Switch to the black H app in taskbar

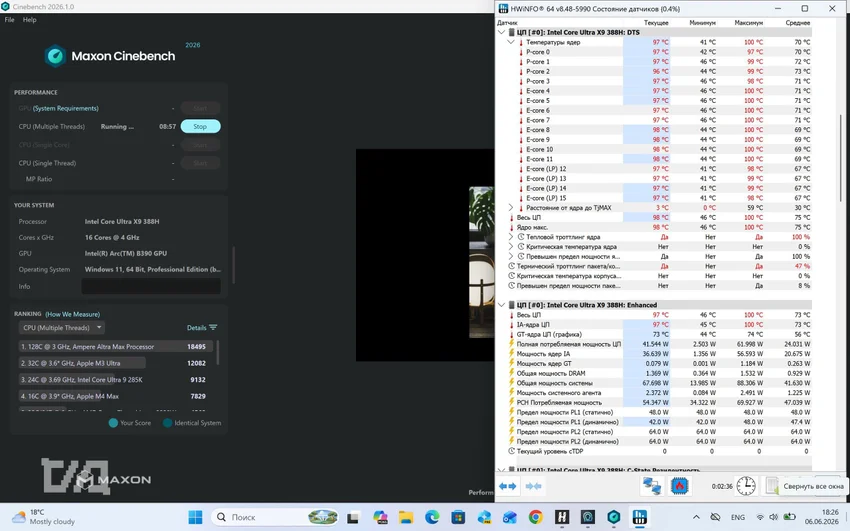[x=562, y=517]
